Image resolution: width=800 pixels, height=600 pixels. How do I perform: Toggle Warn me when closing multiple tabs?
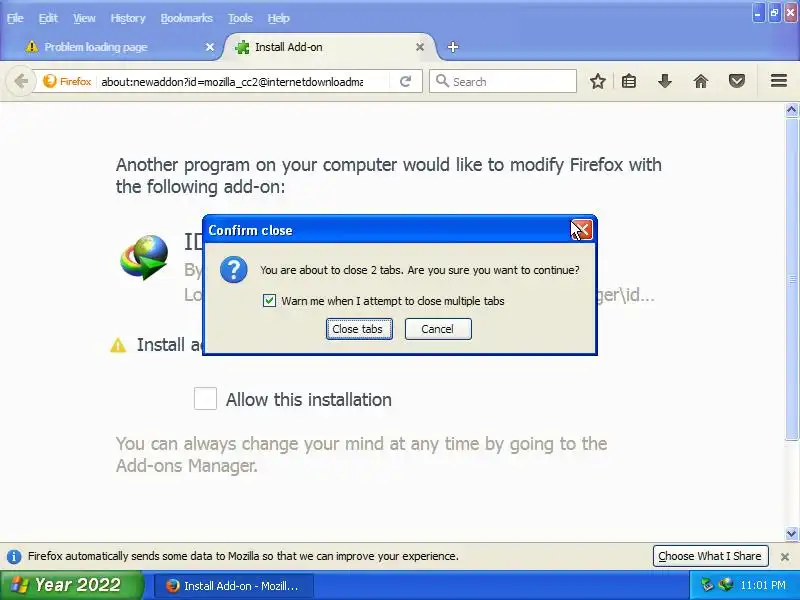(269, 301)
